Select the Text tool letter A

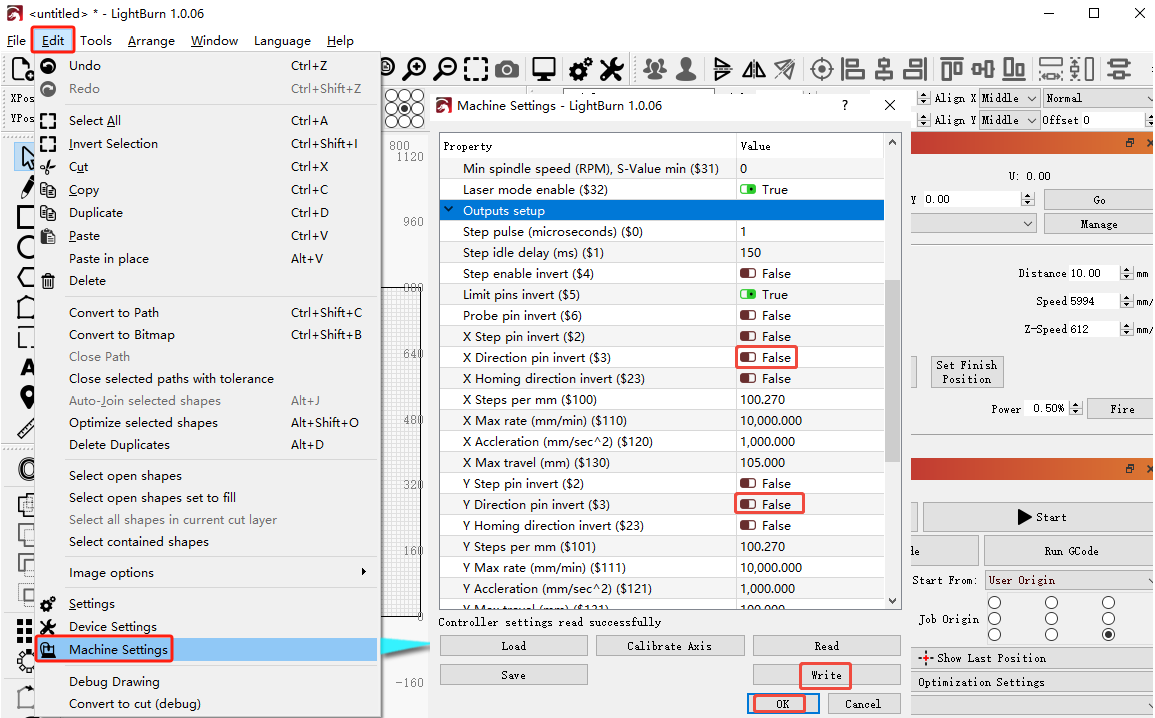(27, 367)
